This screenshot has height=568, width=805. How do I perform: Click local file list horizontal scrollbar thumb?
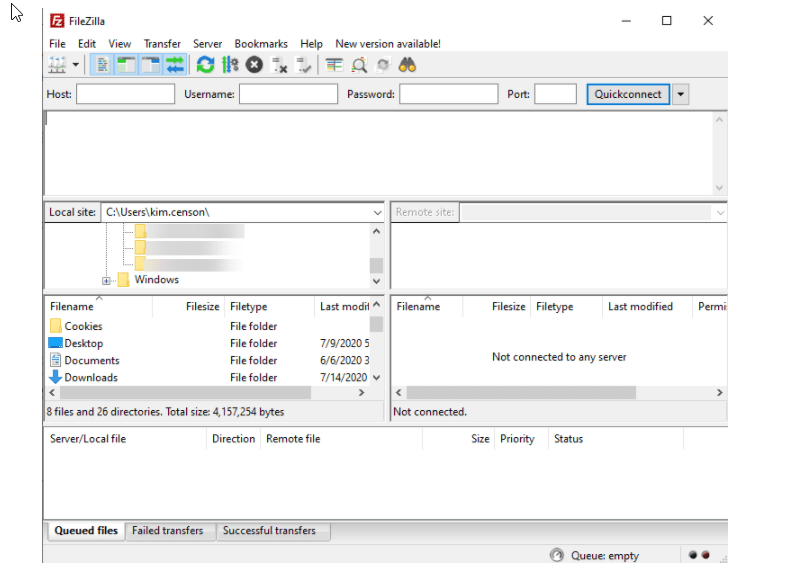(x=185, y=392)
